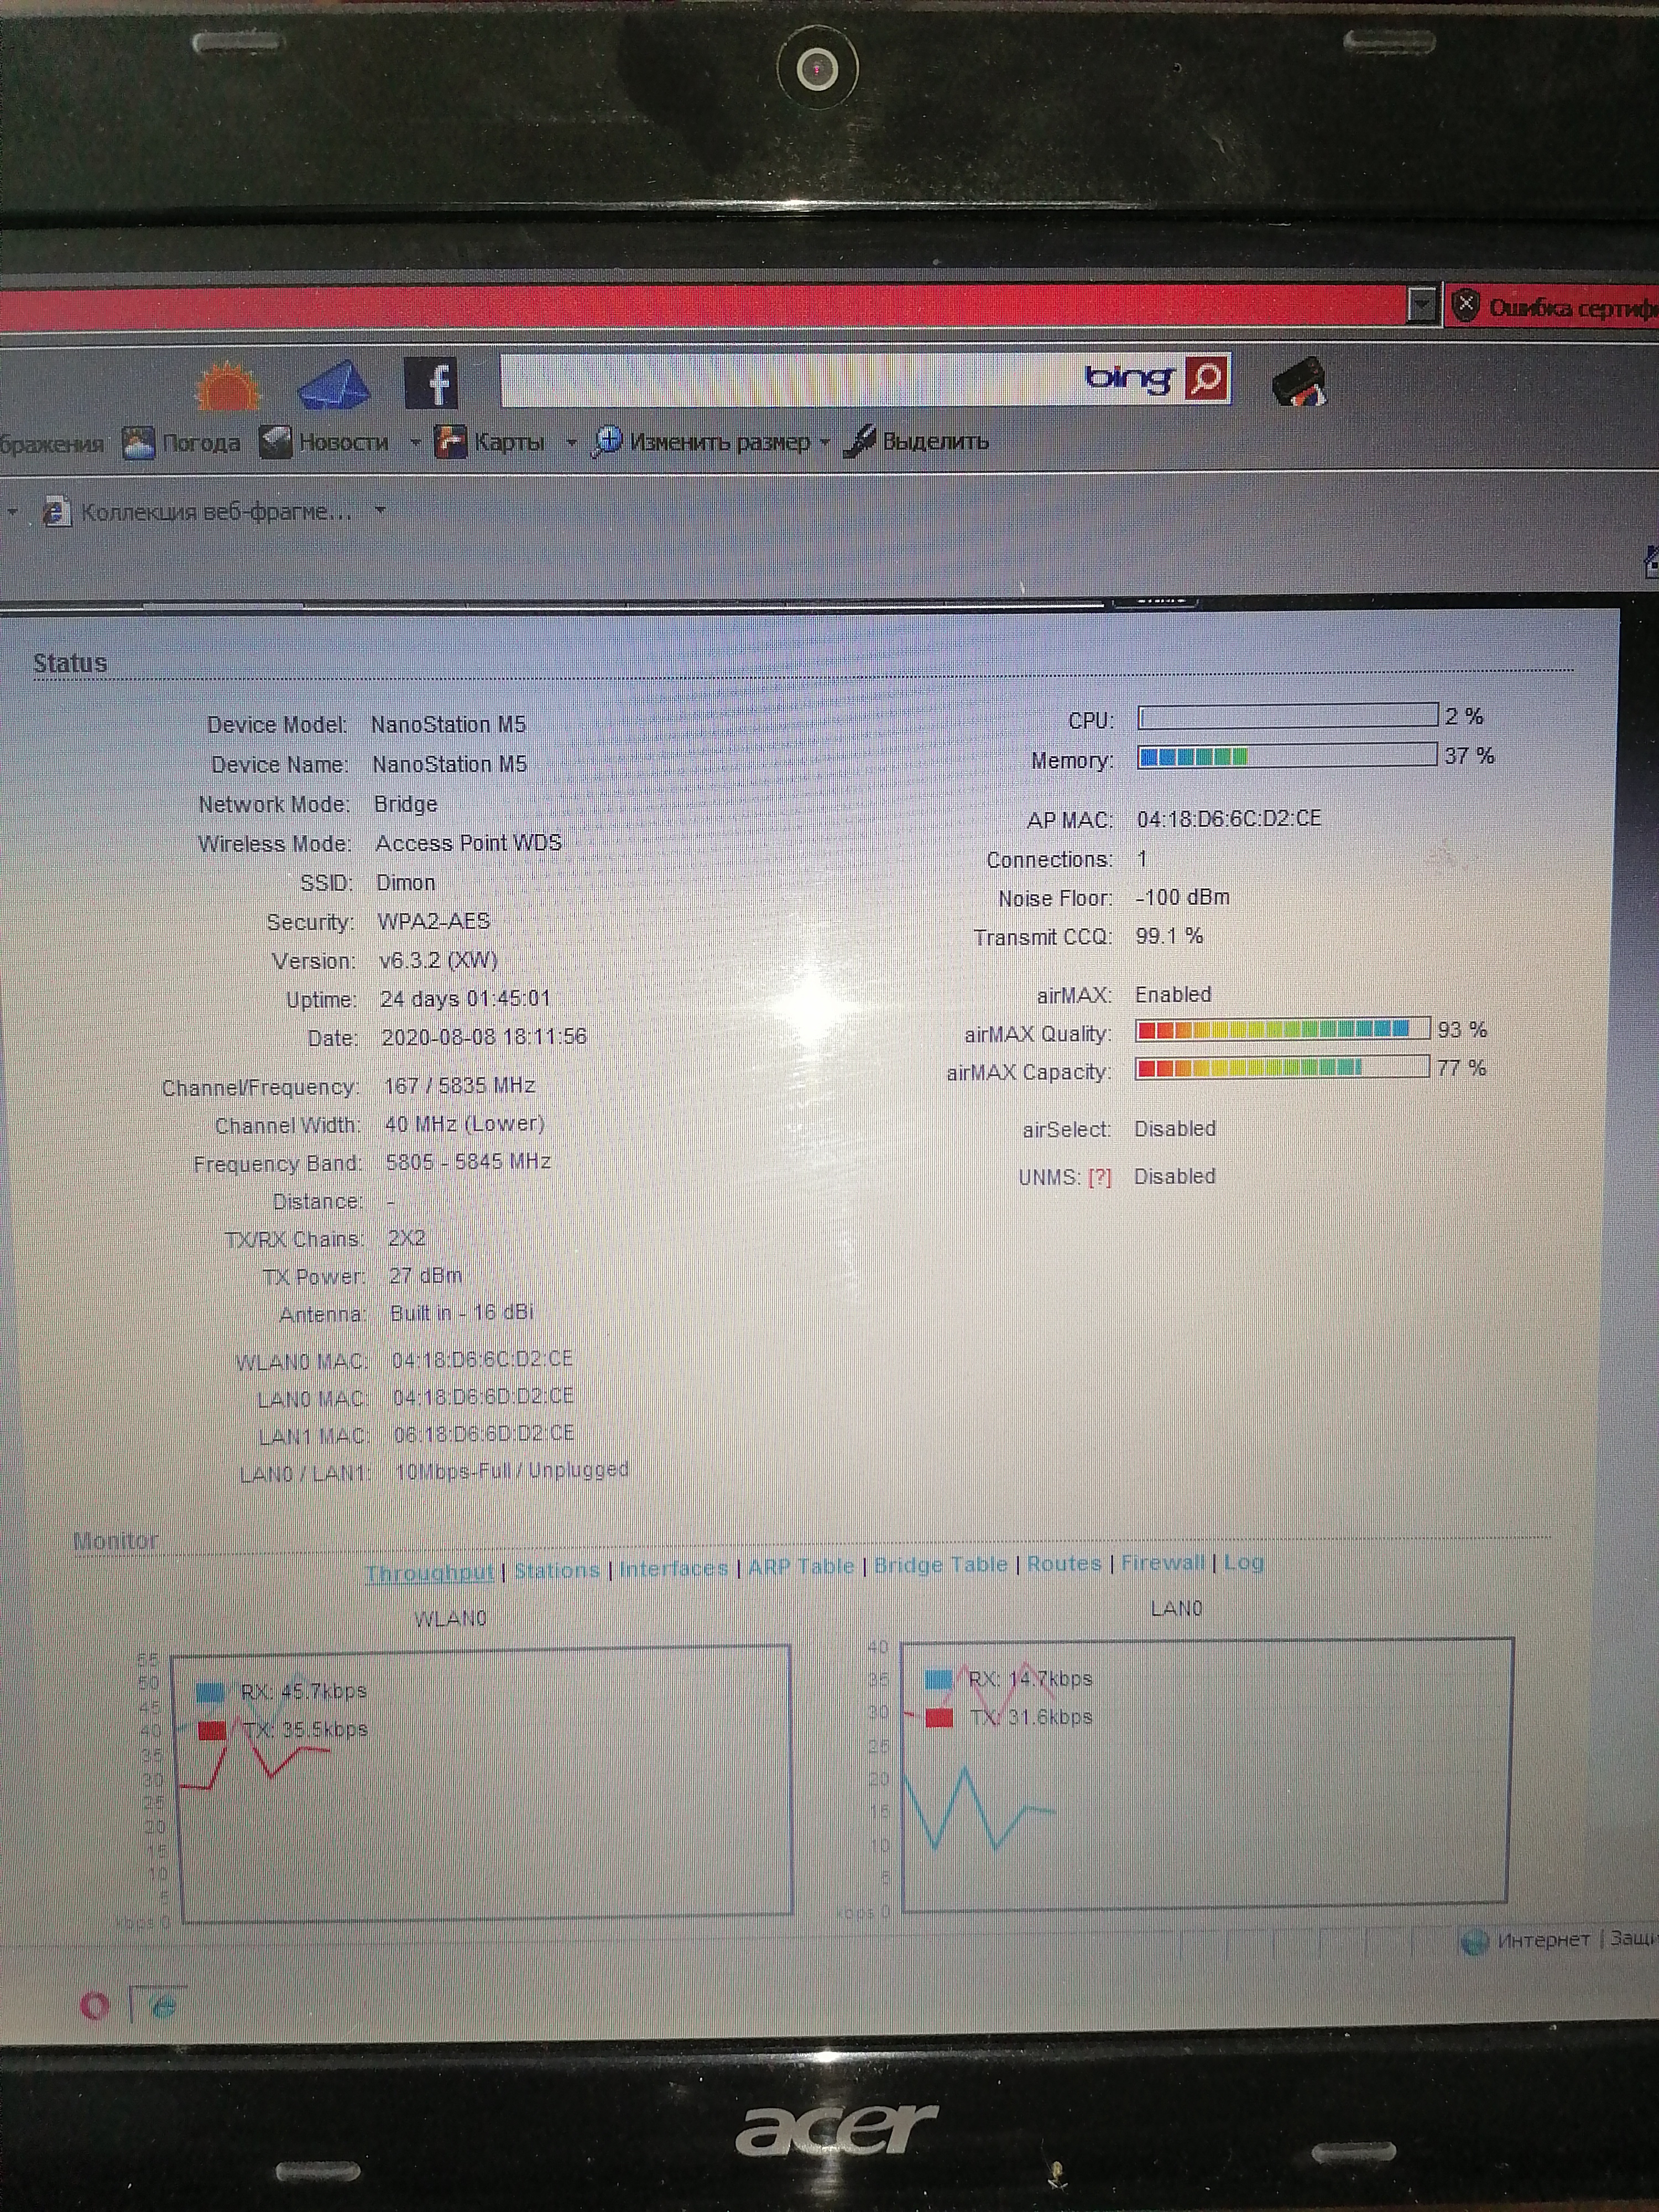
Task: Open the Stations monitor link
Action: pos(557,1571)
